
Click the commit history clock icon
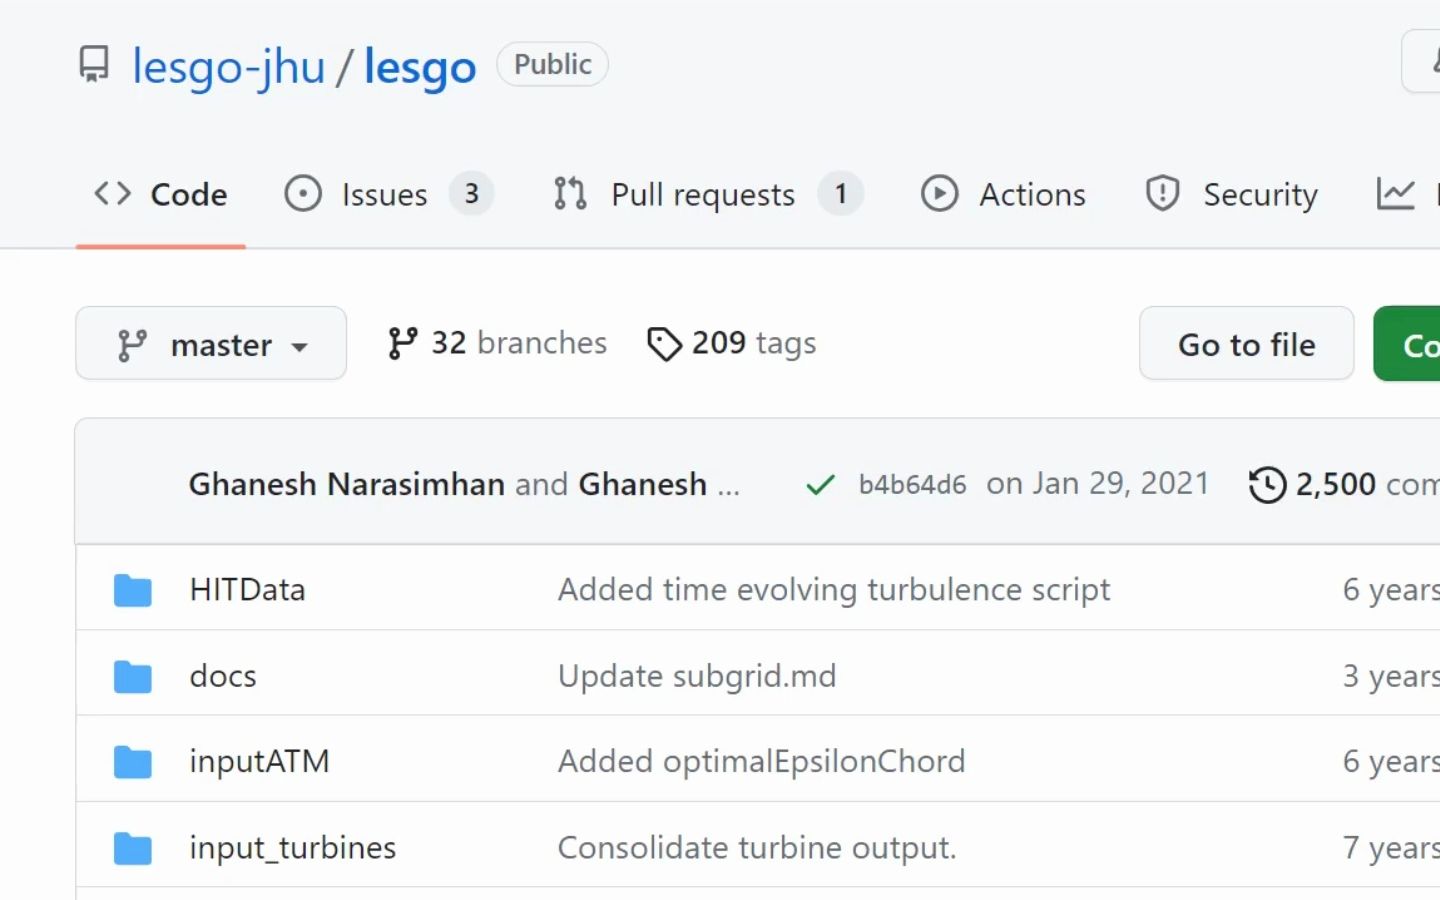click(1267, 485)
